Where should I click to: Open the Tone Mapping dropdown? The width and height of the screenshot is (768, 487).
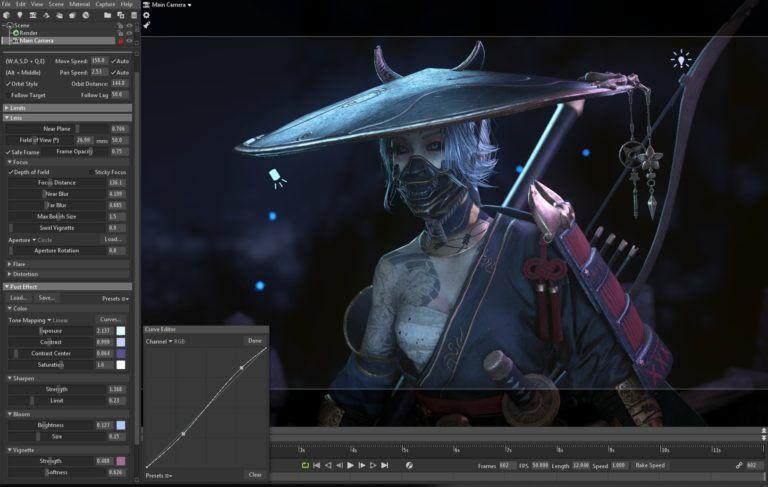38,320
